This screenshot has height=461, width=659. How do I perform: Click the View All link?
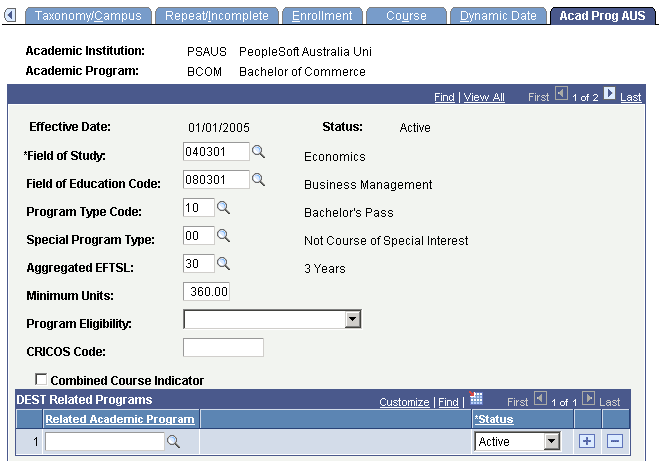point(484,97)
